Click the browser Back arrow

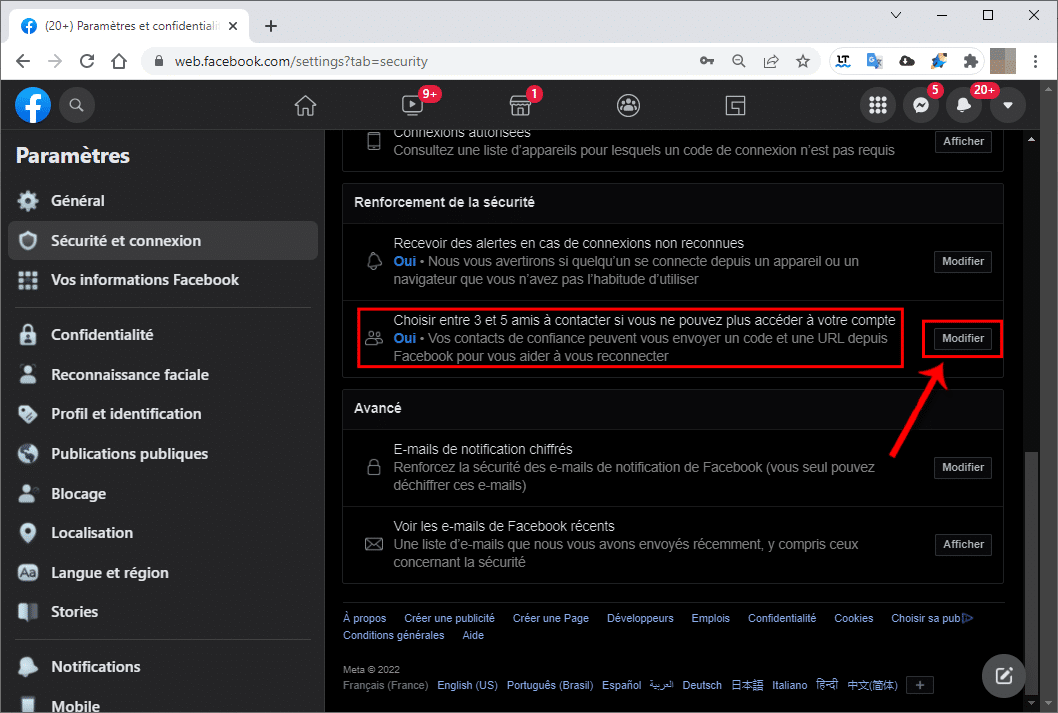[23, 61]
